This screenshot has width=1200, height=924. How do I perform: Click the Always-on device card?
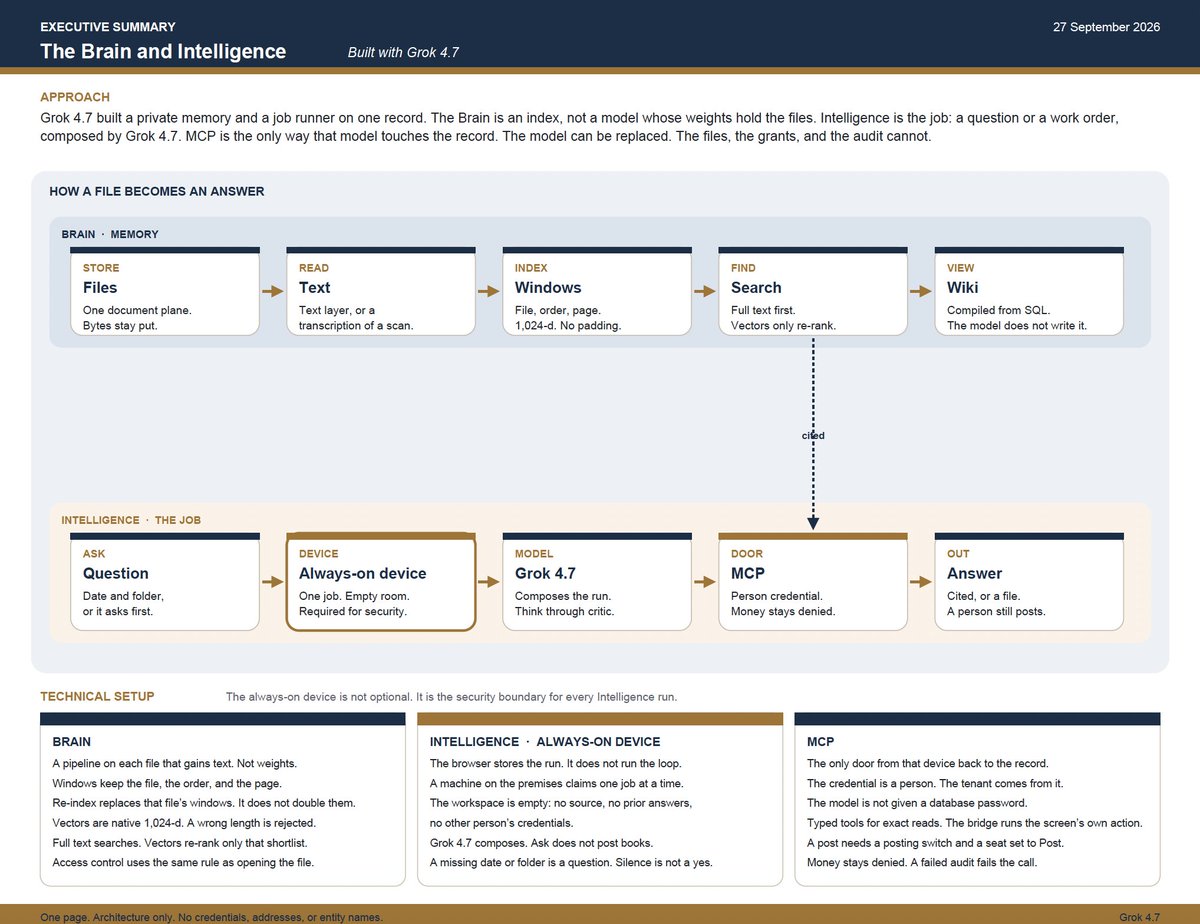381,582
